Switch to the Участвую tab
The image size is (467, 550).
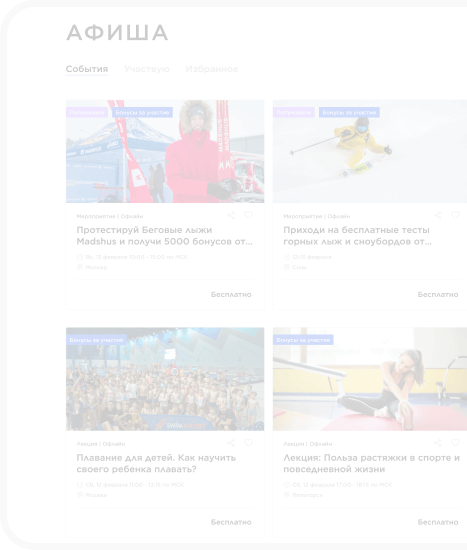[147, 69]
